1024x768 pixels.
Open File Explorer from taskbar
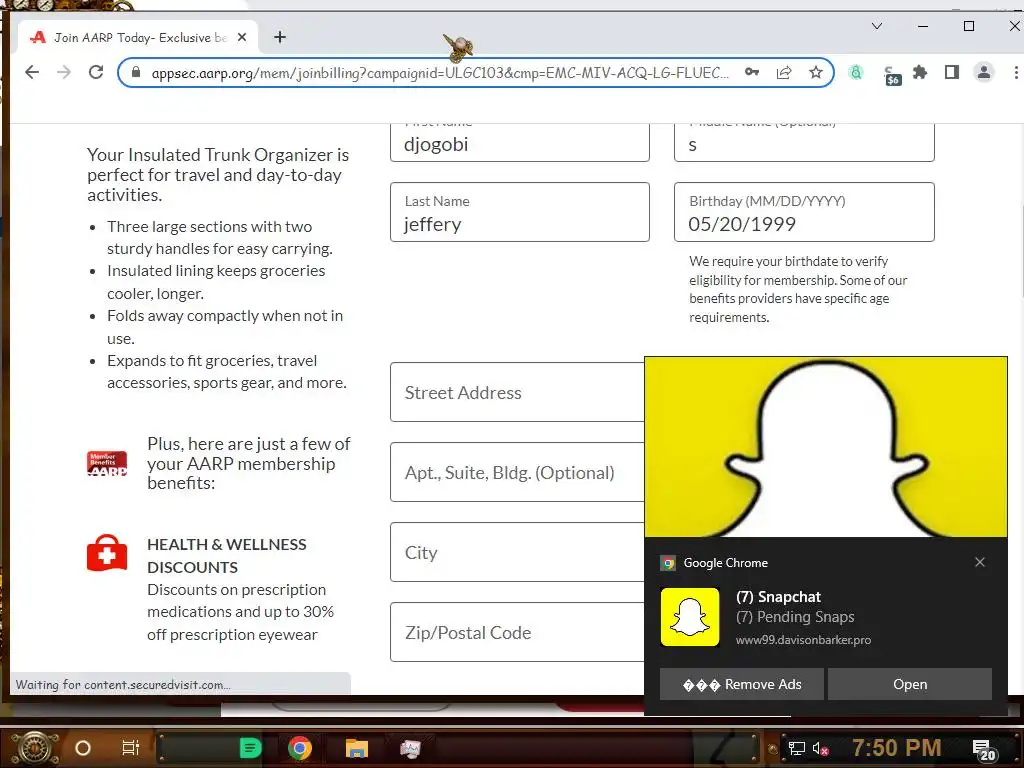click(357, 748)
